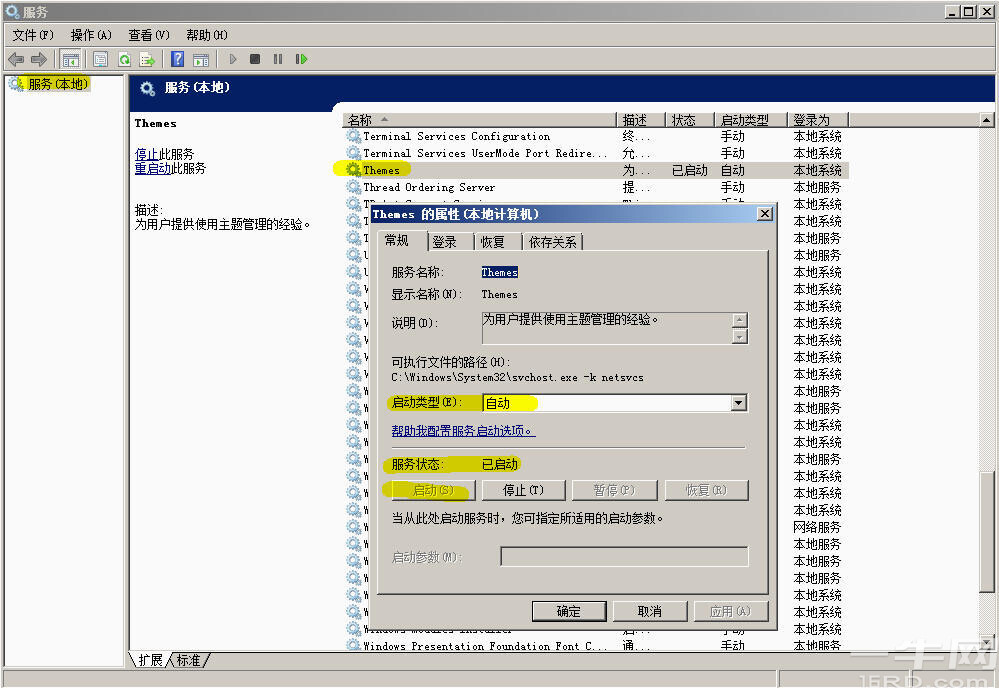Screen dimensions: 999x688
Task: Click the Refresh toolbar icon
Action: [124, 58]
